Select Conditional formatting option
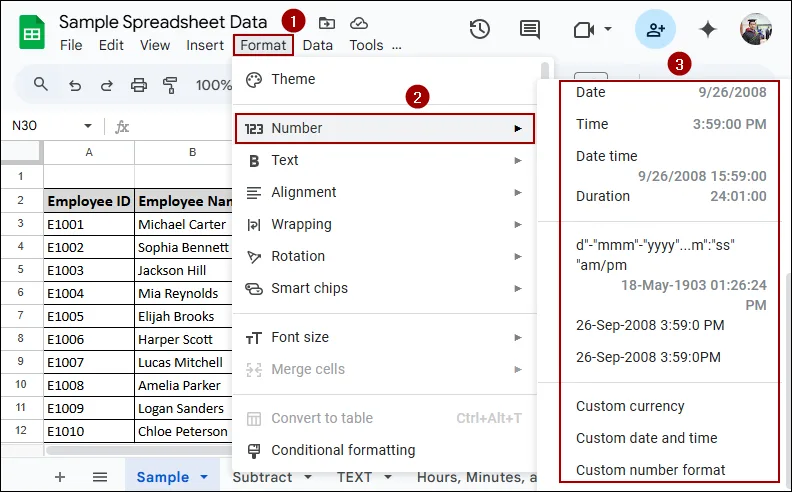Screen dimensions: 792x492 tap(385, 450)
